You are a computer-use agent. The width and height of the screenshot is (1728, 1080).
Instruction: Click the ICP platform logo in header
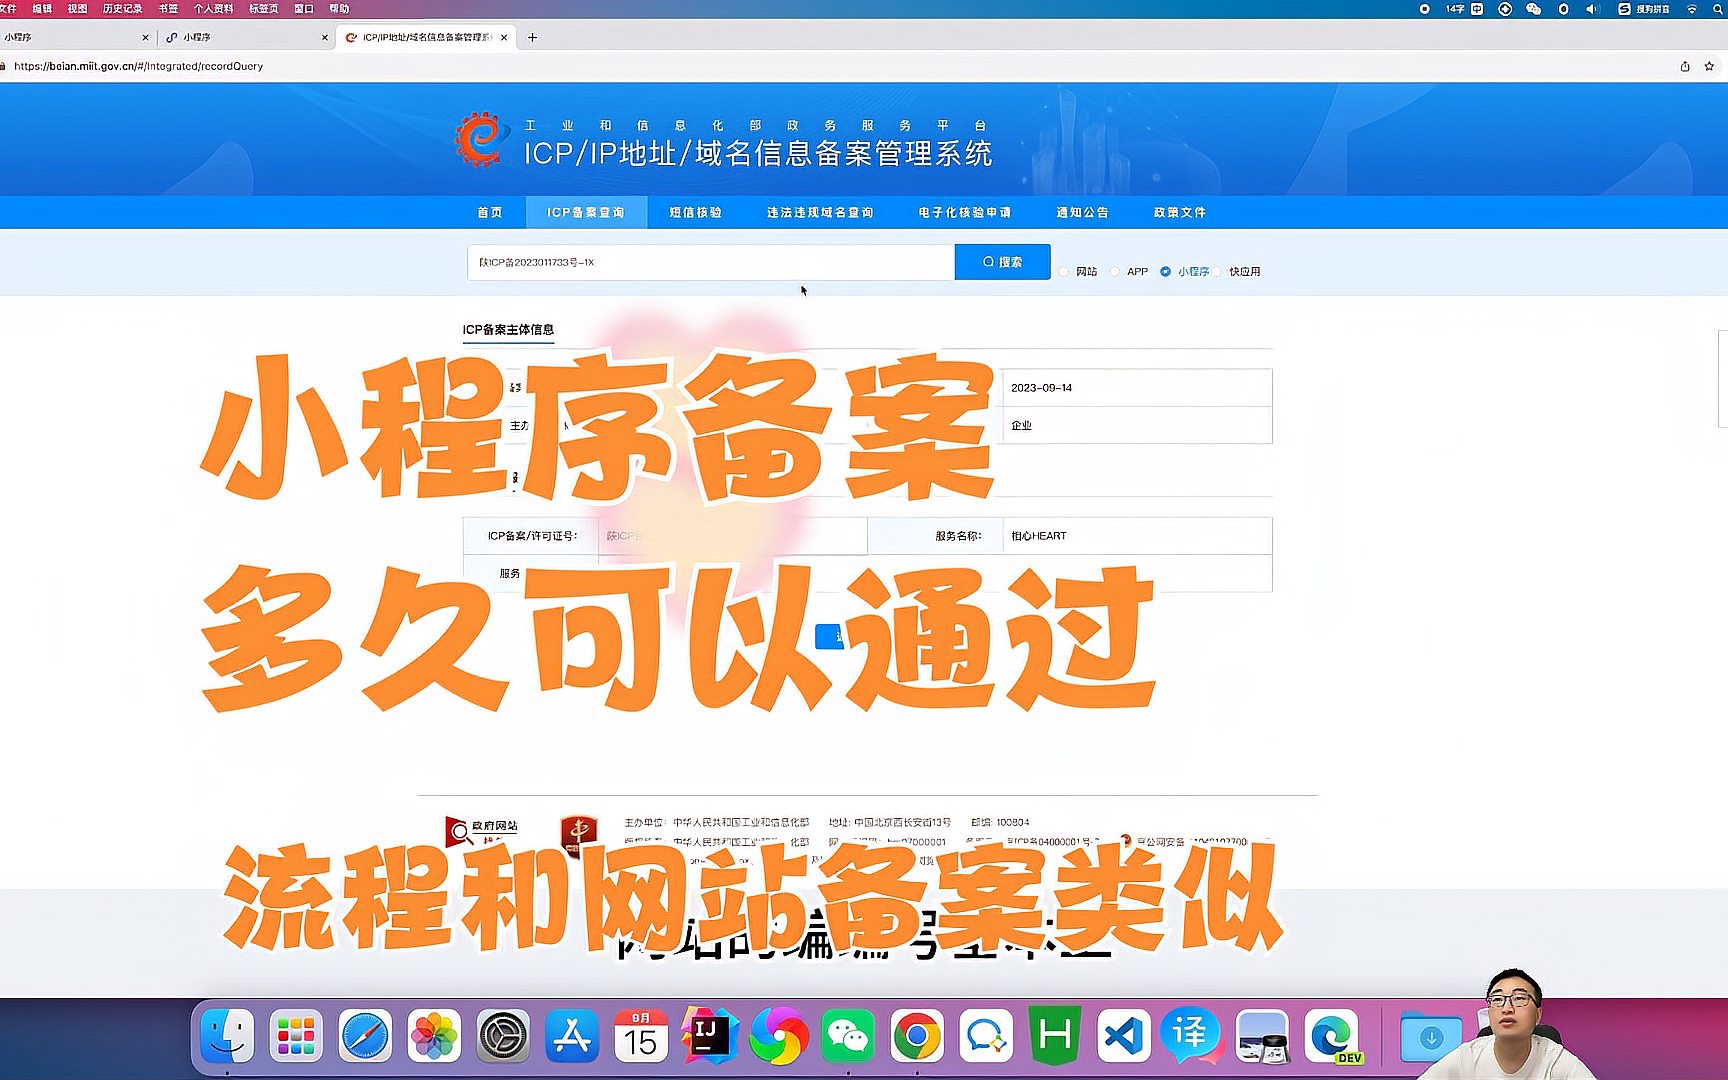click(480, 139)
